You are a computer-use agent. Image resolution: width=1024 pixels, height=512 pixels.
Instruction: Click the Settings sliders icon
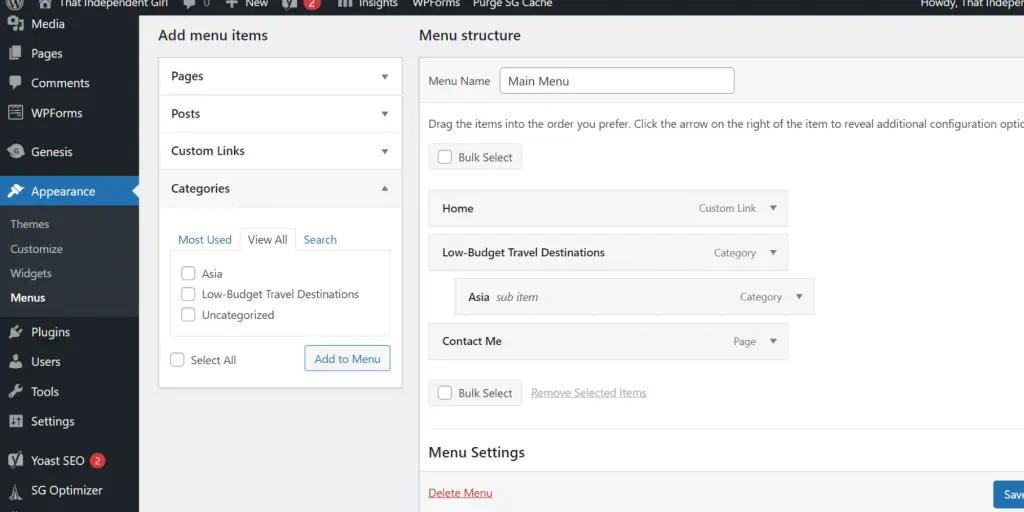point(16,421)
